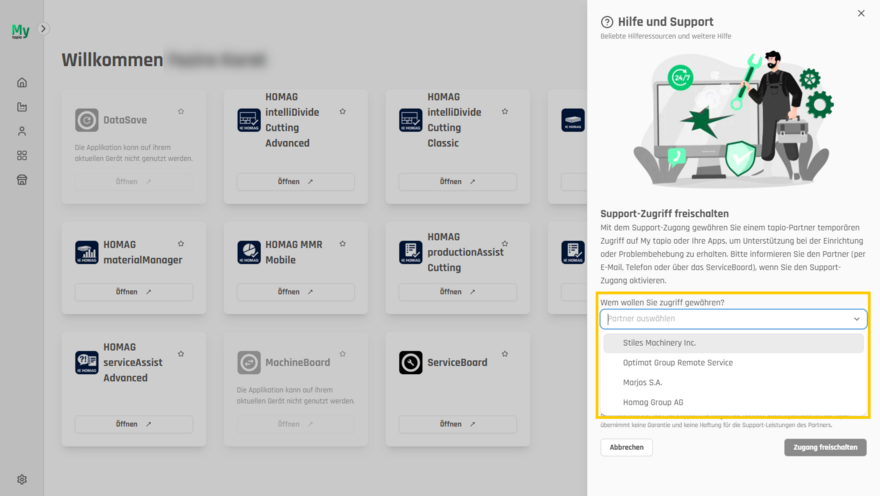Image resolution: width=880 pixels, height=496 pixels.
Task: Click Zugang freischalten button
Action: [x=826, y=447]
